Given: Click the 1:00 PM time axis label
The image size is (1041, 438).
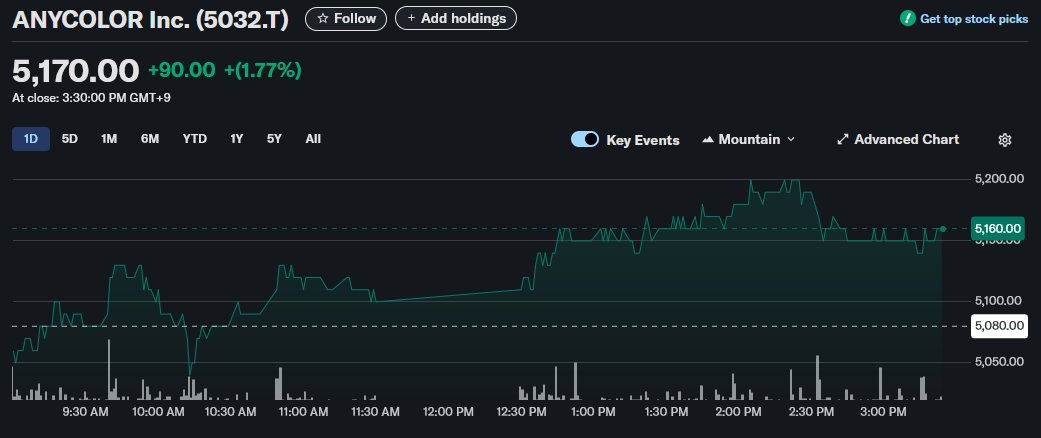Looking at the screenshot, I should click(593, 412).
